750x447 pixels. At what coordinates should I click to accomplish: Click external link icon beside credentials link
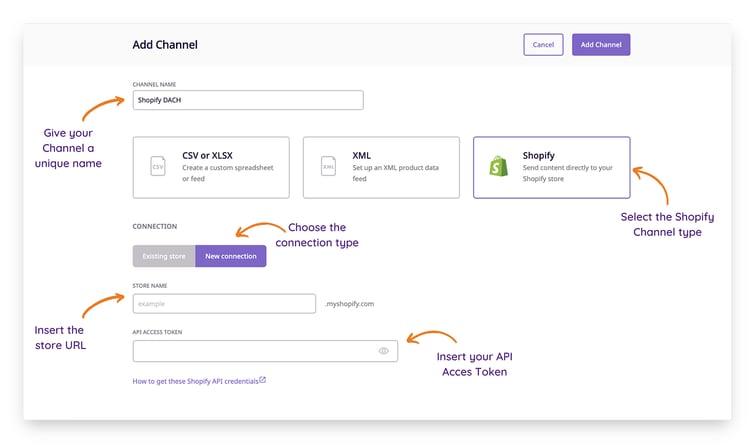point(263,380)
